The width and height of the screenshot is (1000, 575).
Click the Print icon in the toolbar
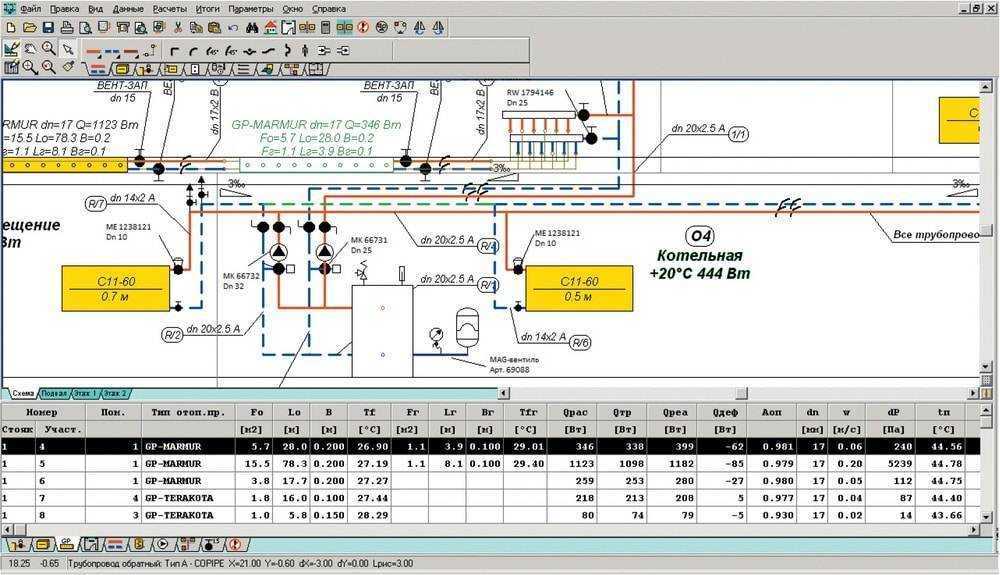point(66,27)
